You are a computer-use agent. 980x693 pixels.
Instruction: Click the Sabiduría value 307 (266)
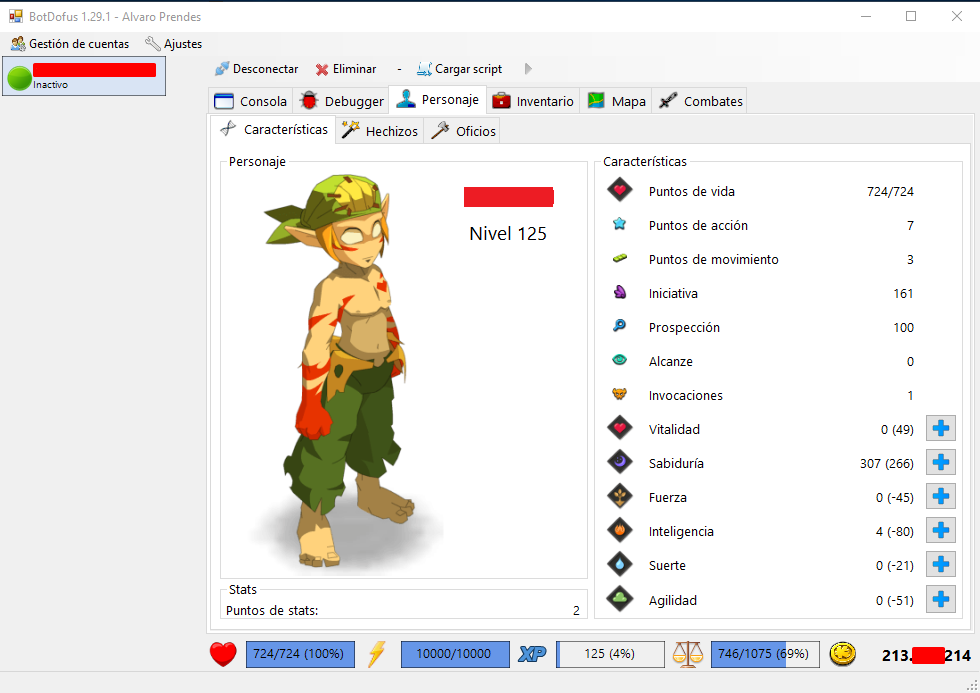click(x=886, y=464)
